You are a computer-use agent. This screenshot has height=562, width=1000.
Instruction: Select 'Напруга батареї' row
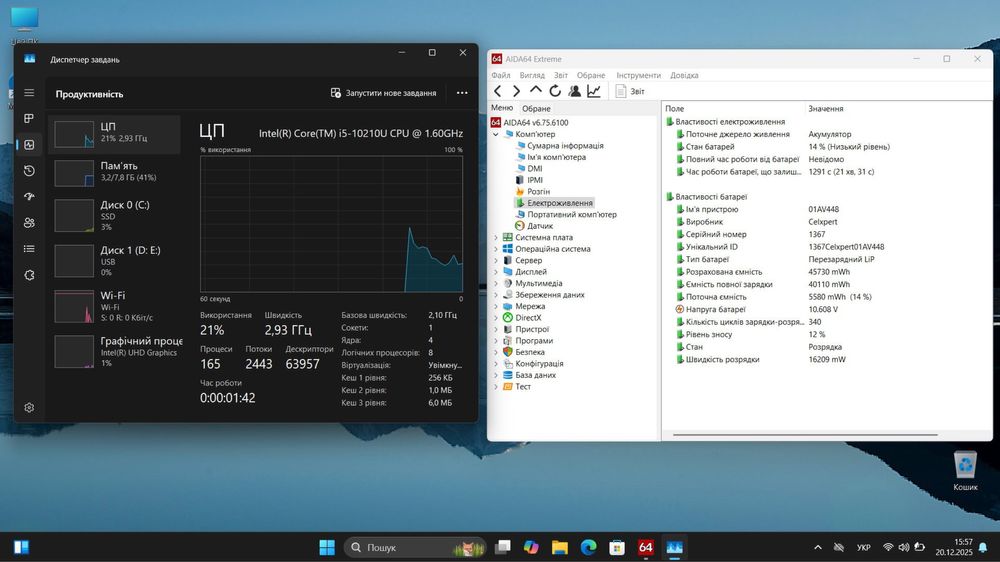coord(829,309)
